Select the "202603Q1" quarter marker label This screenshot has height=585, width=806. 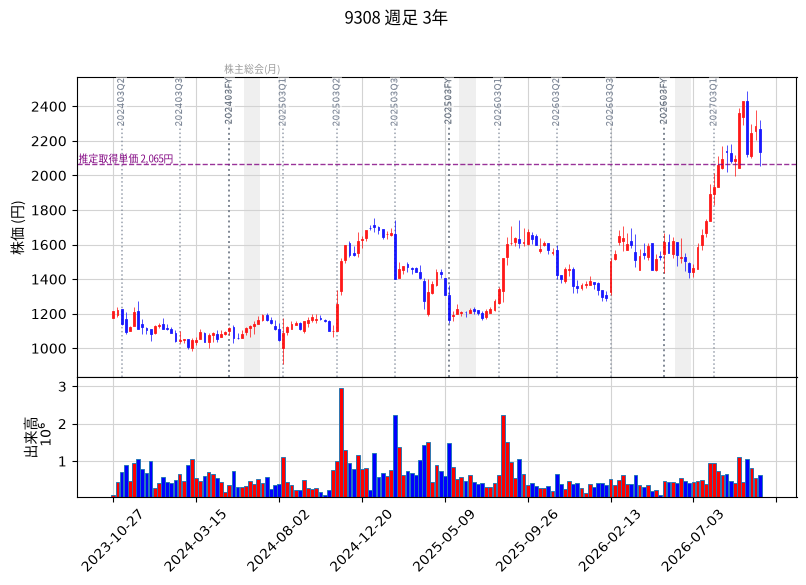(498, 102)
